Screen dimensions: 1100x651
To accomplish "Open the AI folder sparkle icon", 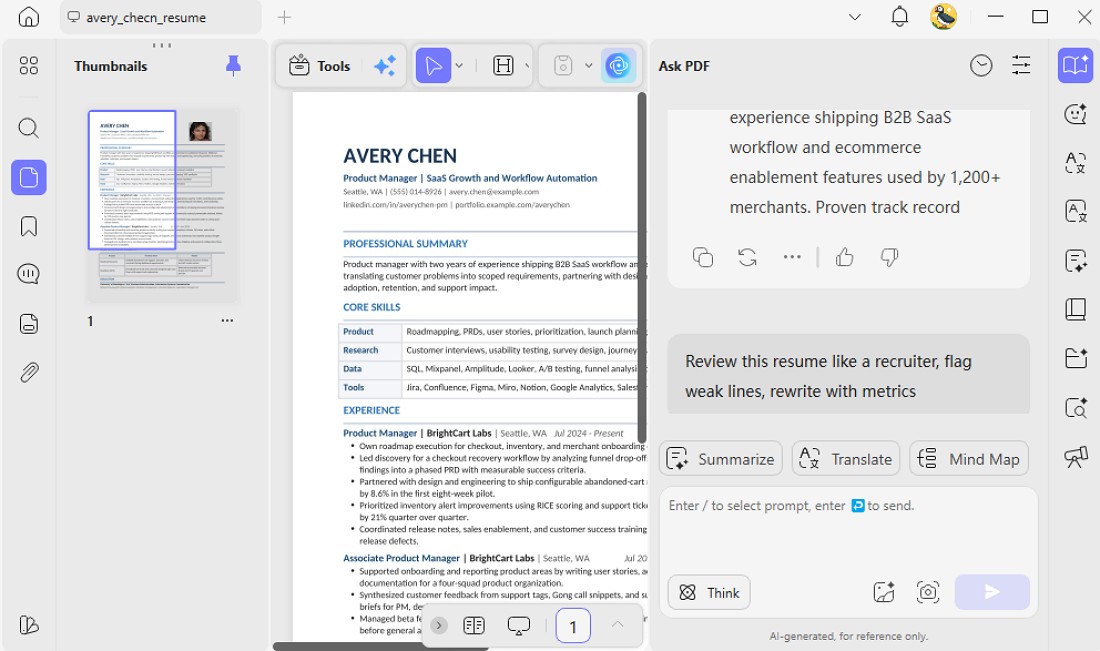I will tap(1075, 358).
